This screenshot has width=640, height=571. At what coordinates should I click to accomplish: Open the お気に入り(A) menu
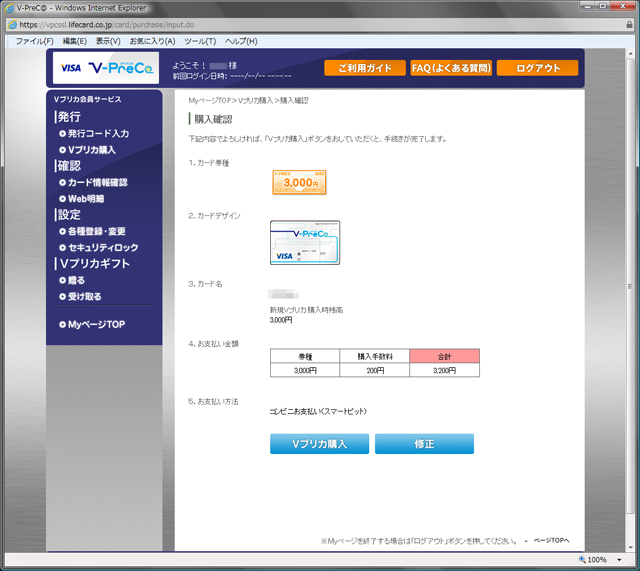point(152,41)
